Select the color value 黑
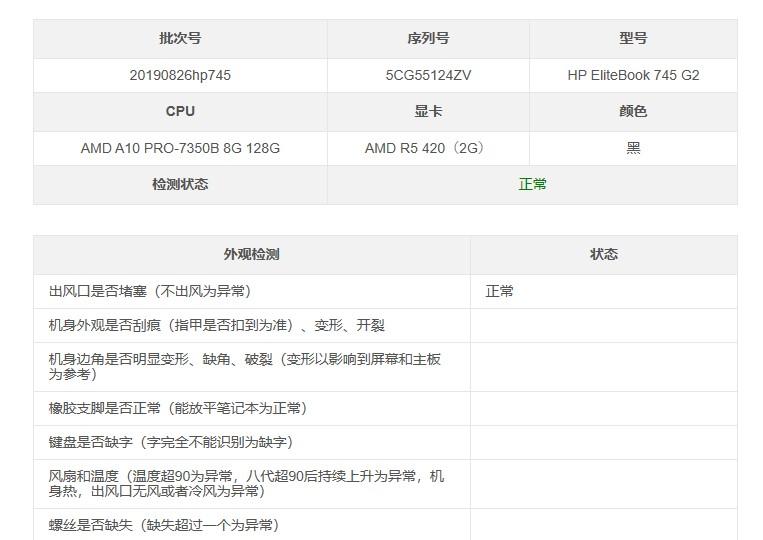The image size is (763, 540). pos(633,148)
